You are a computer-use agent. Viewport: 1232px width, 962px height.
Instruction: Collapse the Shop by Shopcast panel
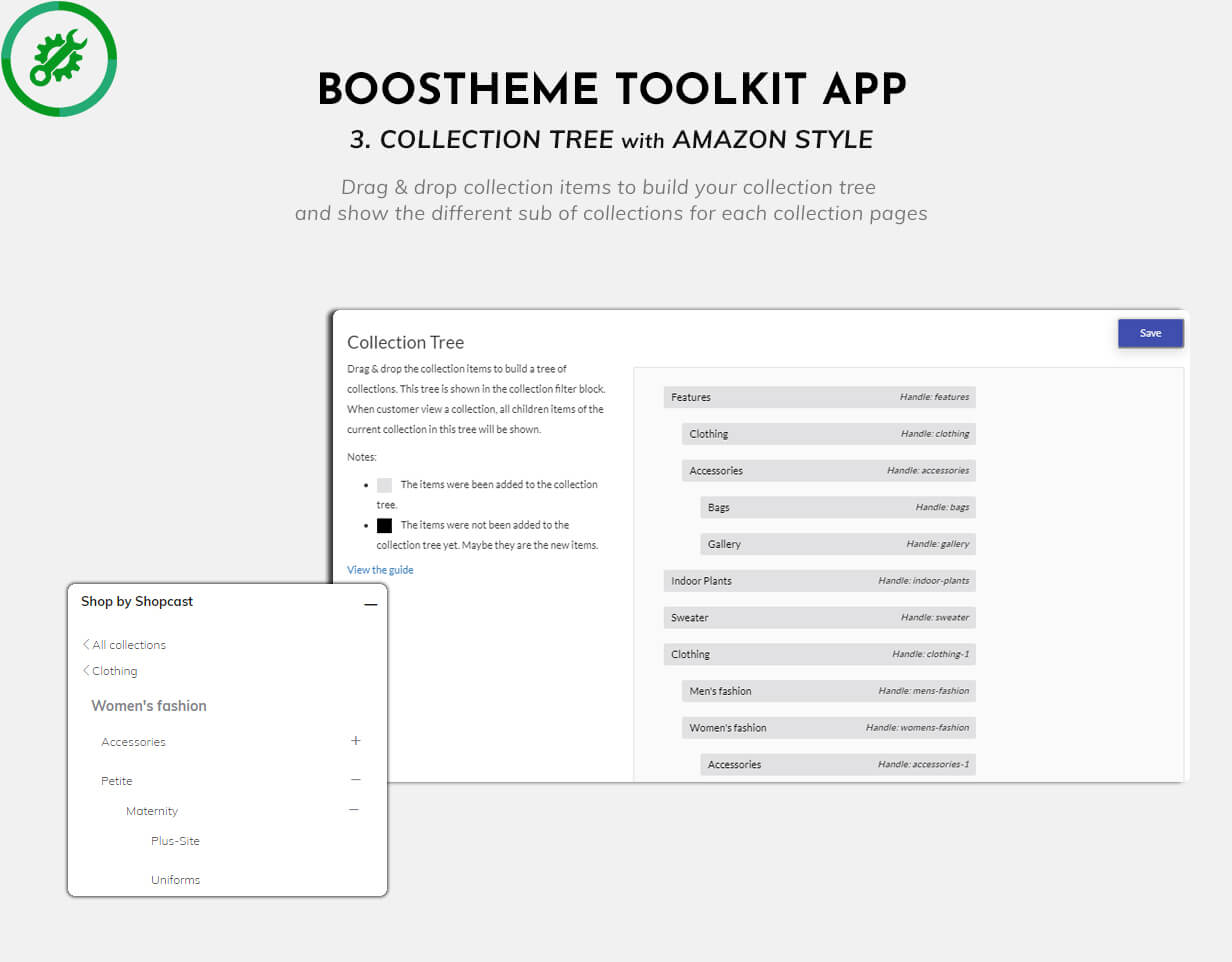point(371,604)
